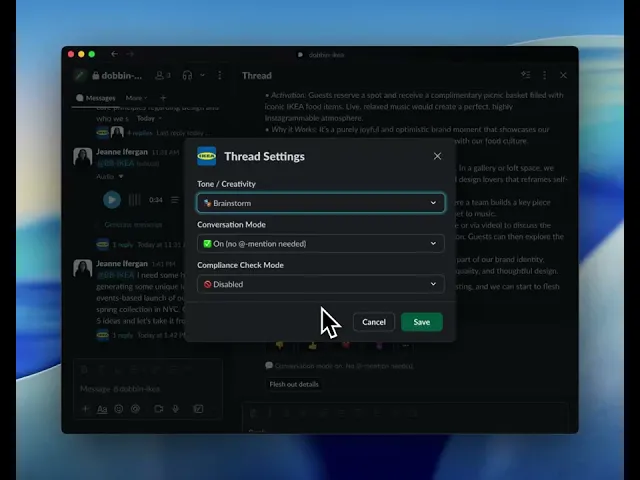Open the dobbin channel name header
The image size is (640, 480).
[117, 76]
